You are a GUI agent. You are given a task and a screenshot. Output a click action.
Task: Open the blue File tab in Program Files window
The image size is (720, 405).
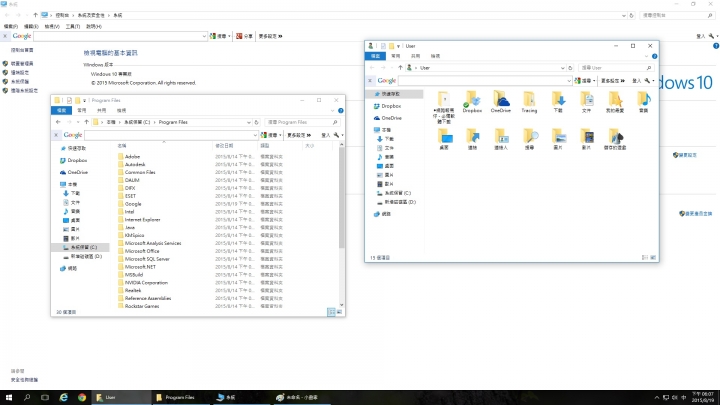tap(62, 111)
